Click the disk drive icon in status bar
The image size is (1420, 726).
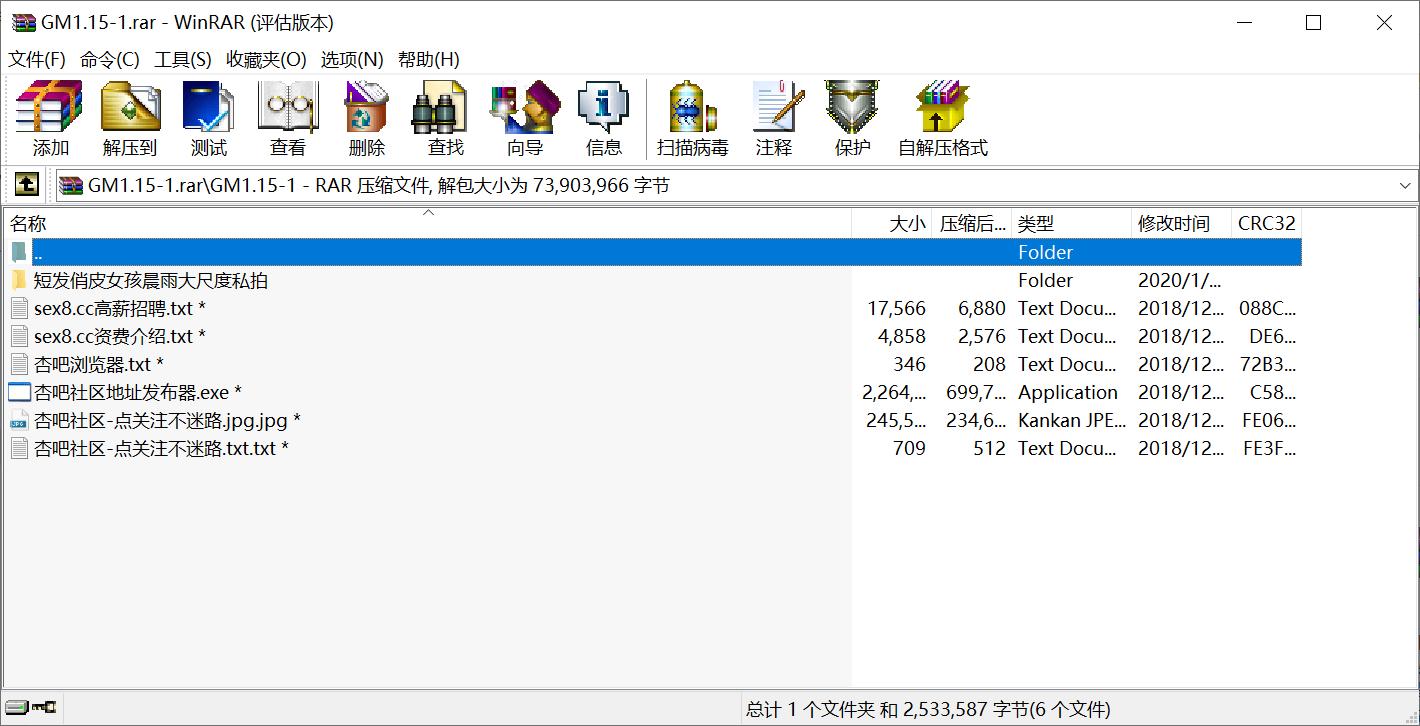coord(16,707)
